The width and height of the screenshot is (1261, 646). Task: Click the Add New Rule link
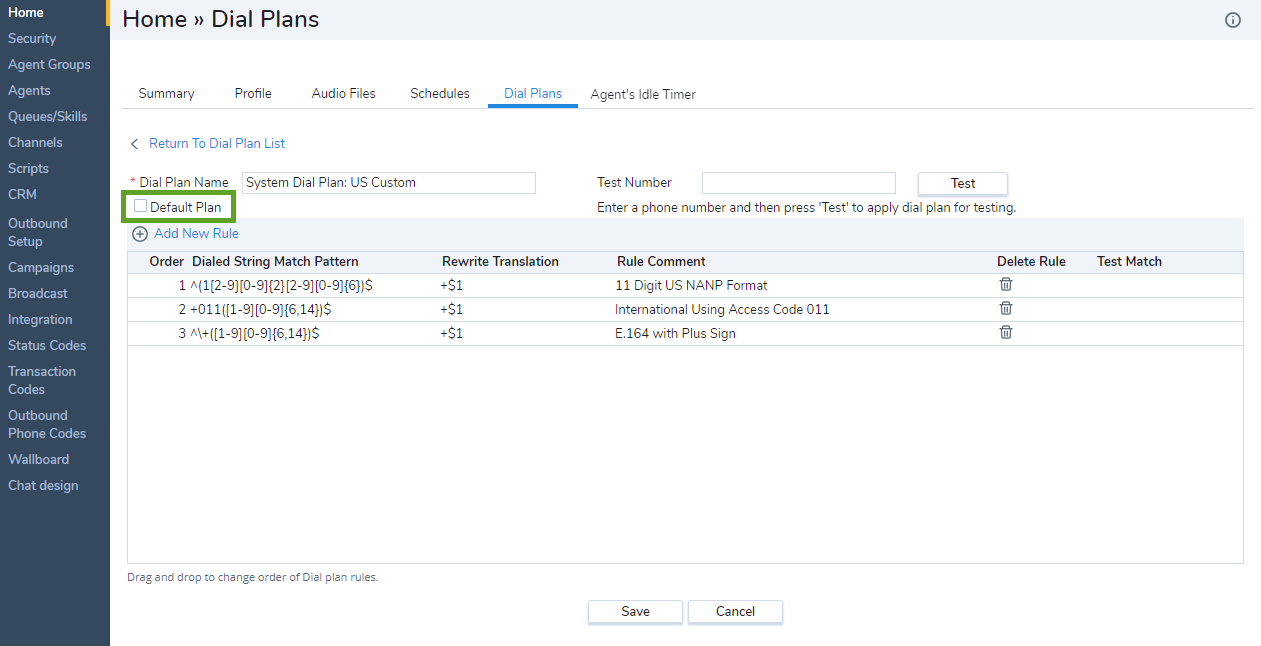196,234
